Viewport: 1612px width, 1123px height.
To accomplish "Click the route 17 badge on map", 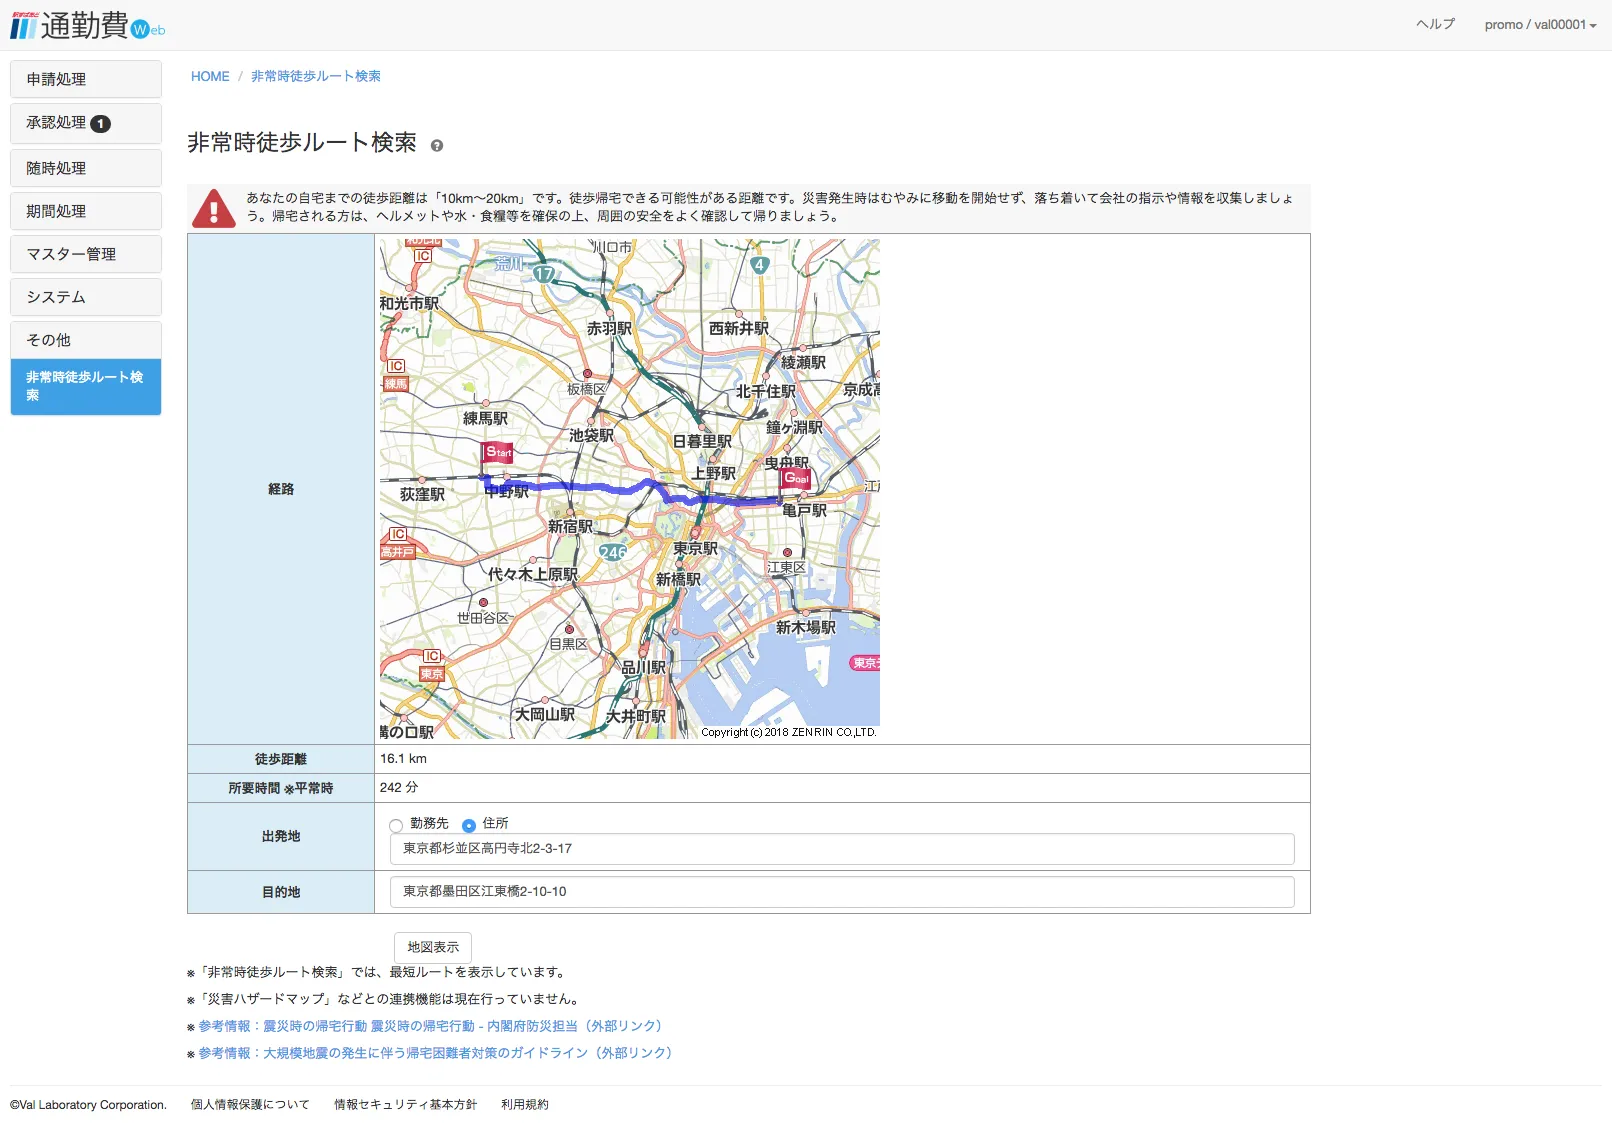I will pyautogui.click(x=544, y=273).
